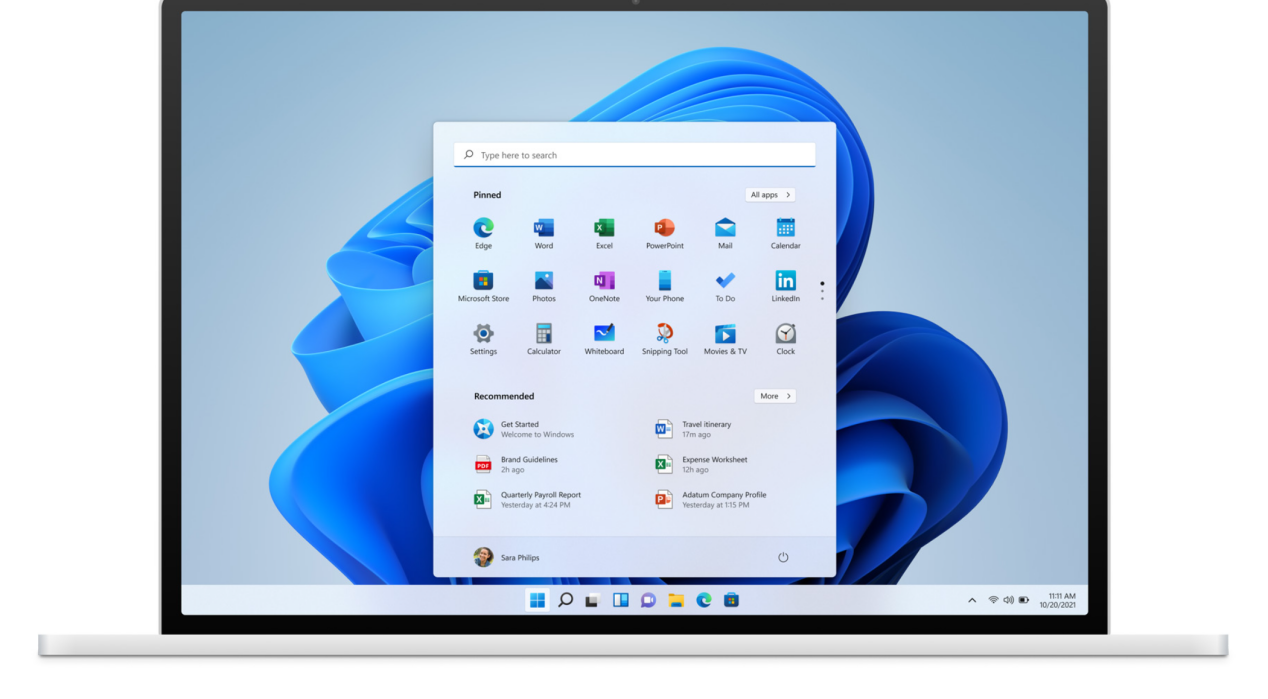
Task: Open the Mail app
Action: [725, 233]
